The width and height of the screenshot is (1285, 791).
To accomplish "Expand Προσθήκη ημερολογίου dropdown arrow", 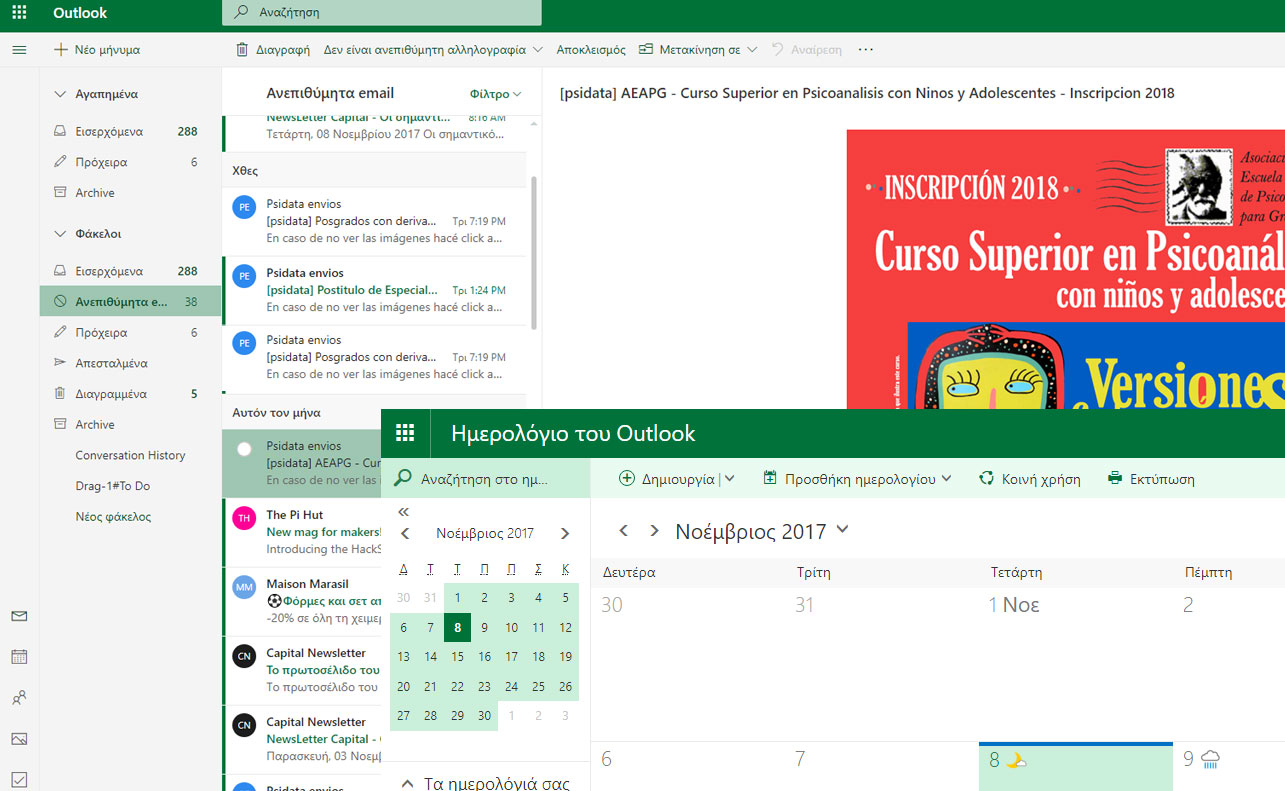I will point(946,478).
